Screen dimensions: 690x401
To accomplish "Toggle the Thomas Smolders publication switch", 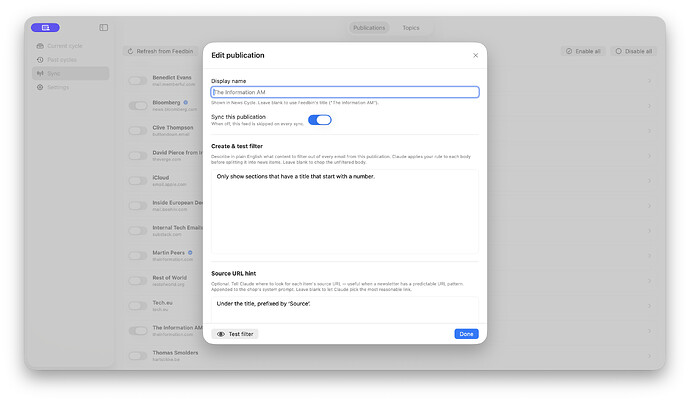I will pos(138,356).
